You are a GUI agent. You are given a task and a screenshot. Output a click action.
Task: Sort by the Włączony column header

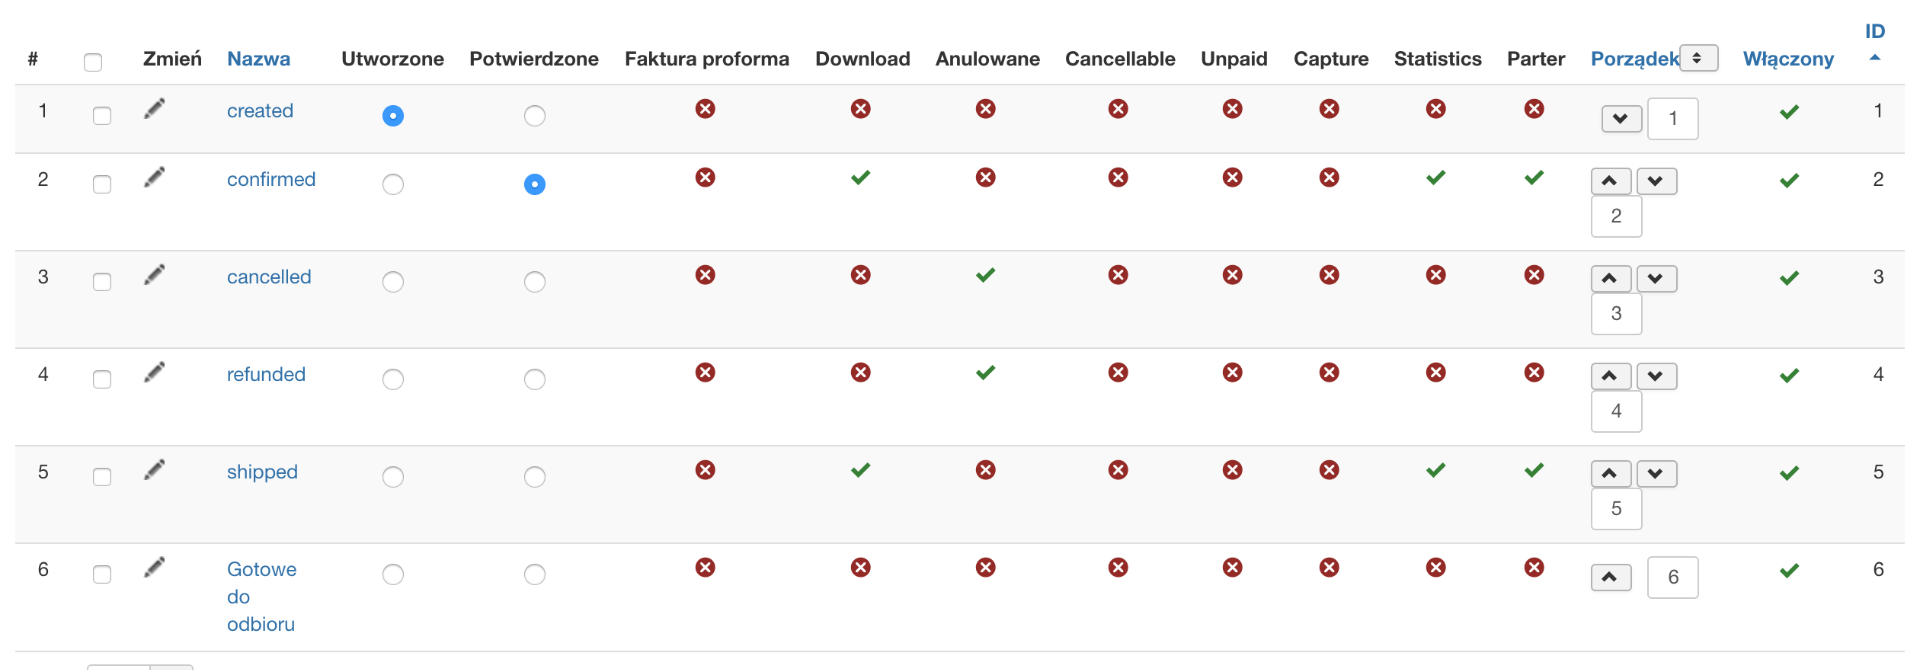tap(1788, 59)
